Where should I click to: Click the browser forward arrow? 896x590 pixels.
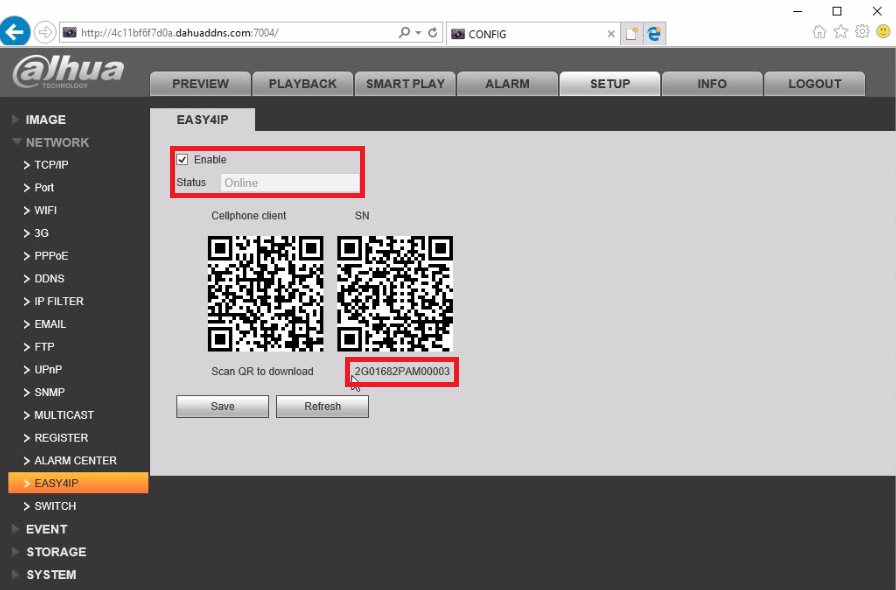click(x=45, y=32)
